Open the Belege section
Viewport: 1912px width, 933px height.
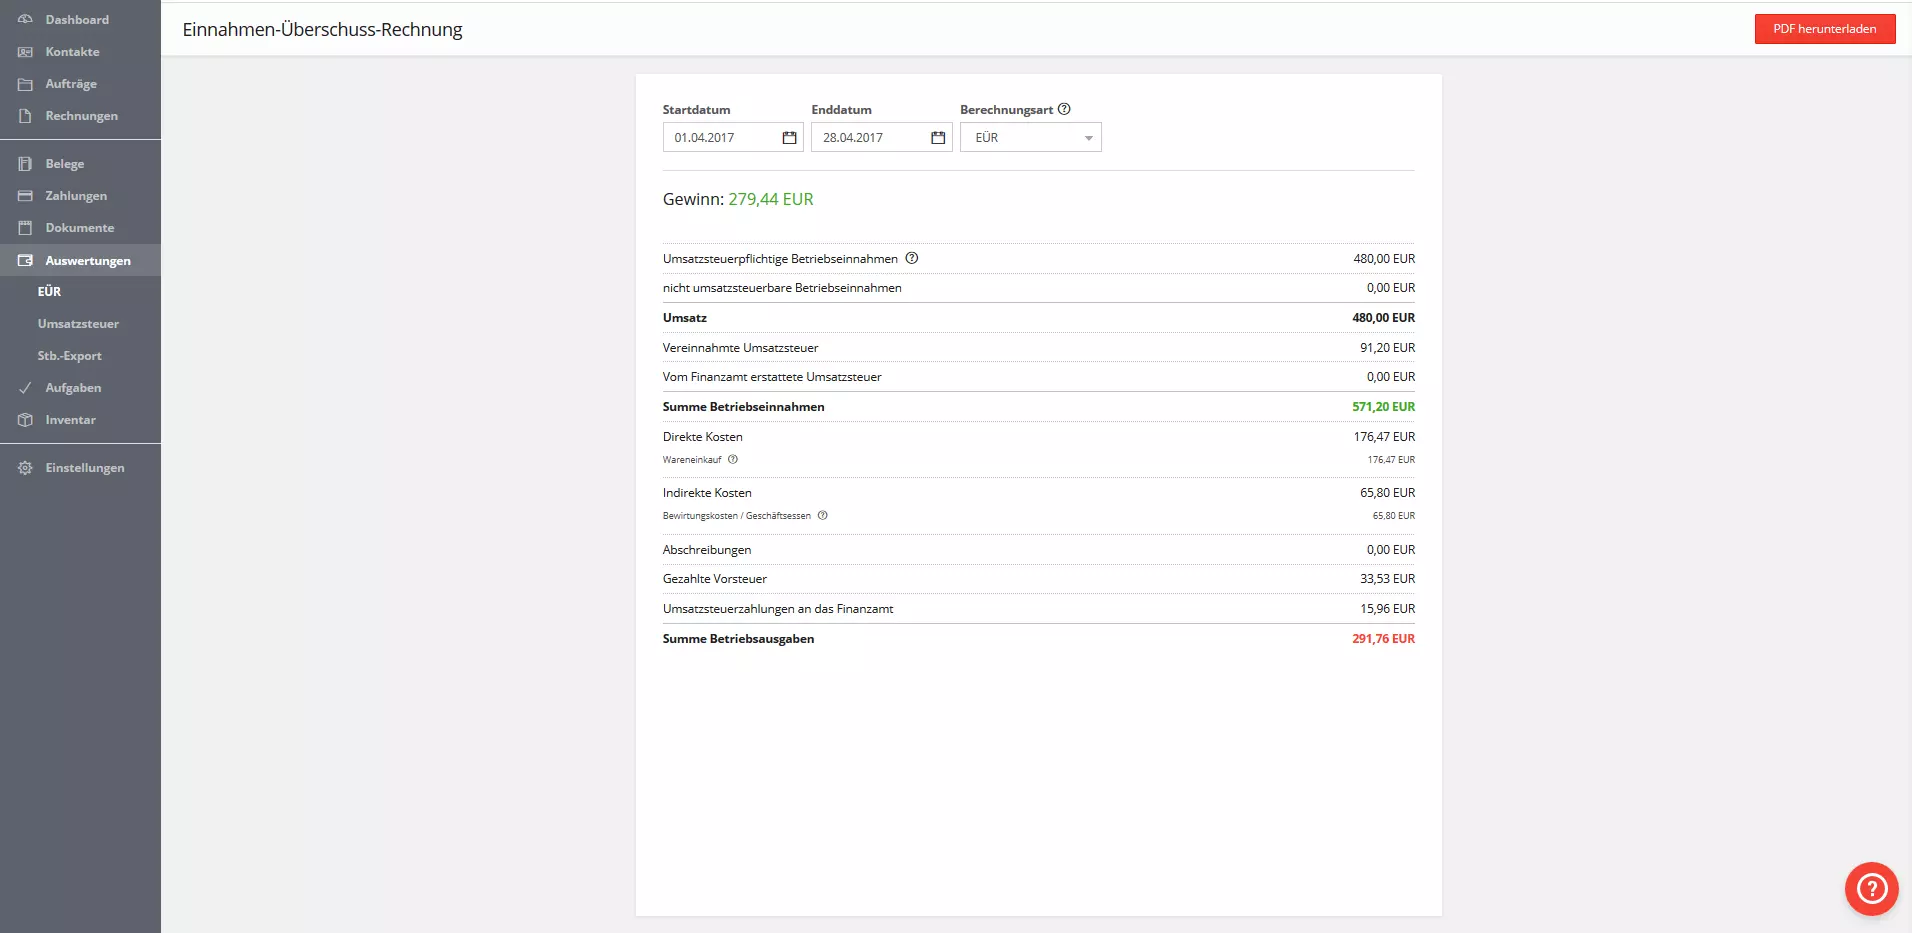click(65, 164)
